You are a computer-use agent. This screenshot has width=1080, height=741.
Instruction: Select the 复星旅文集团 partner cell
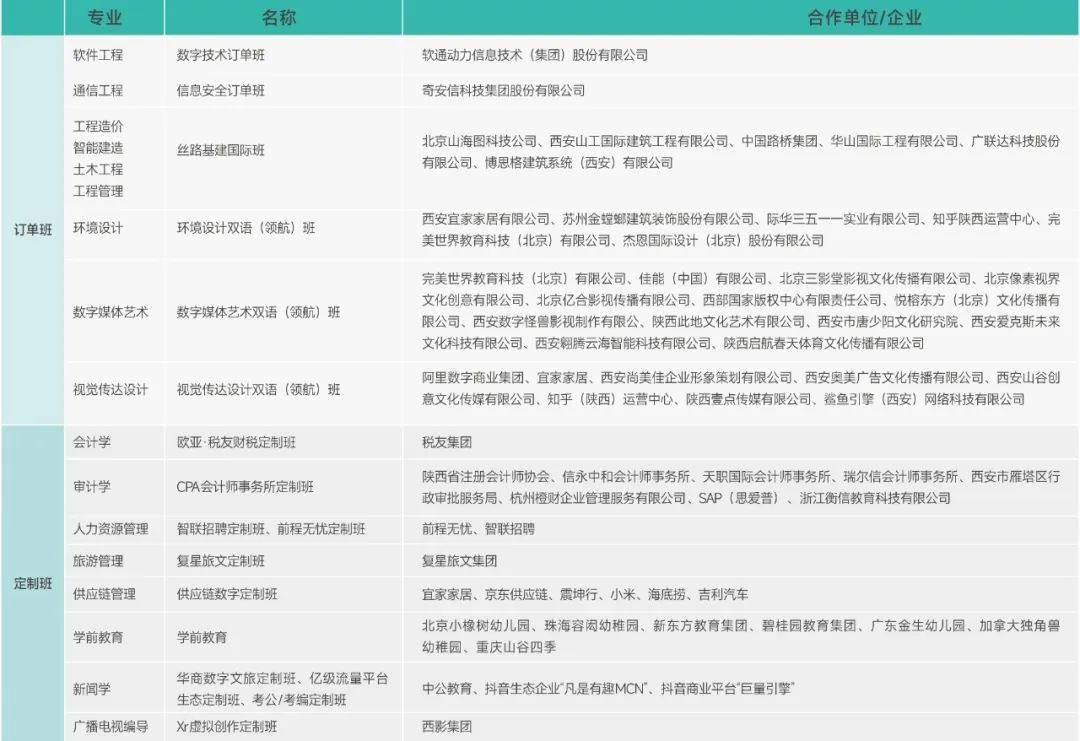click(x=459, y=561)
